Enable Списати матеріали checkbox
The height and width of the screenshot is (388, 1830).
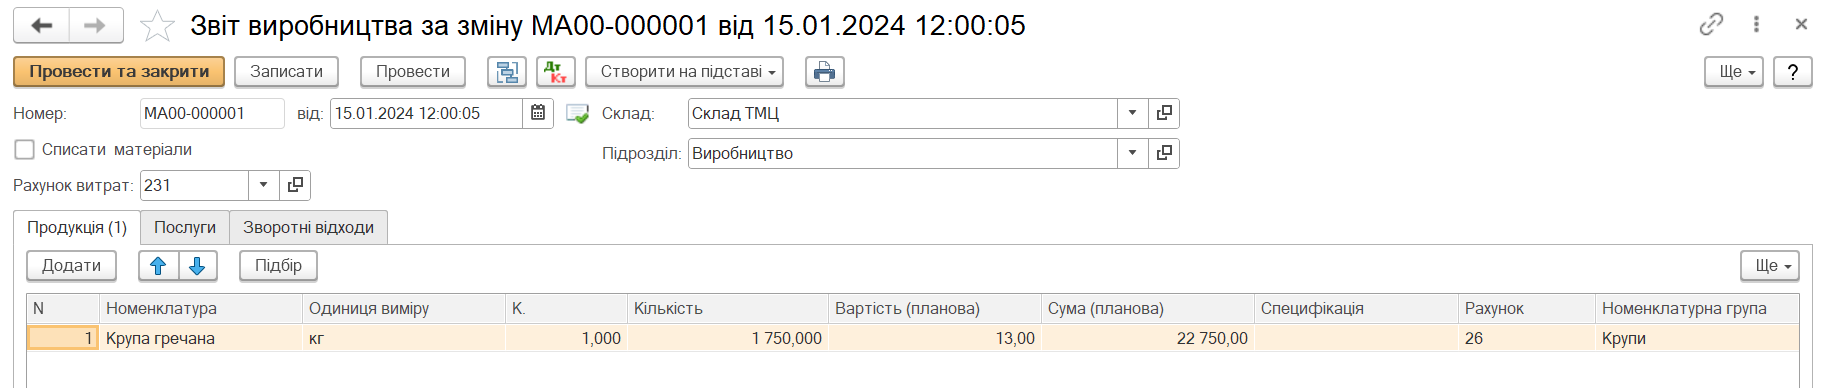[25, 150]
